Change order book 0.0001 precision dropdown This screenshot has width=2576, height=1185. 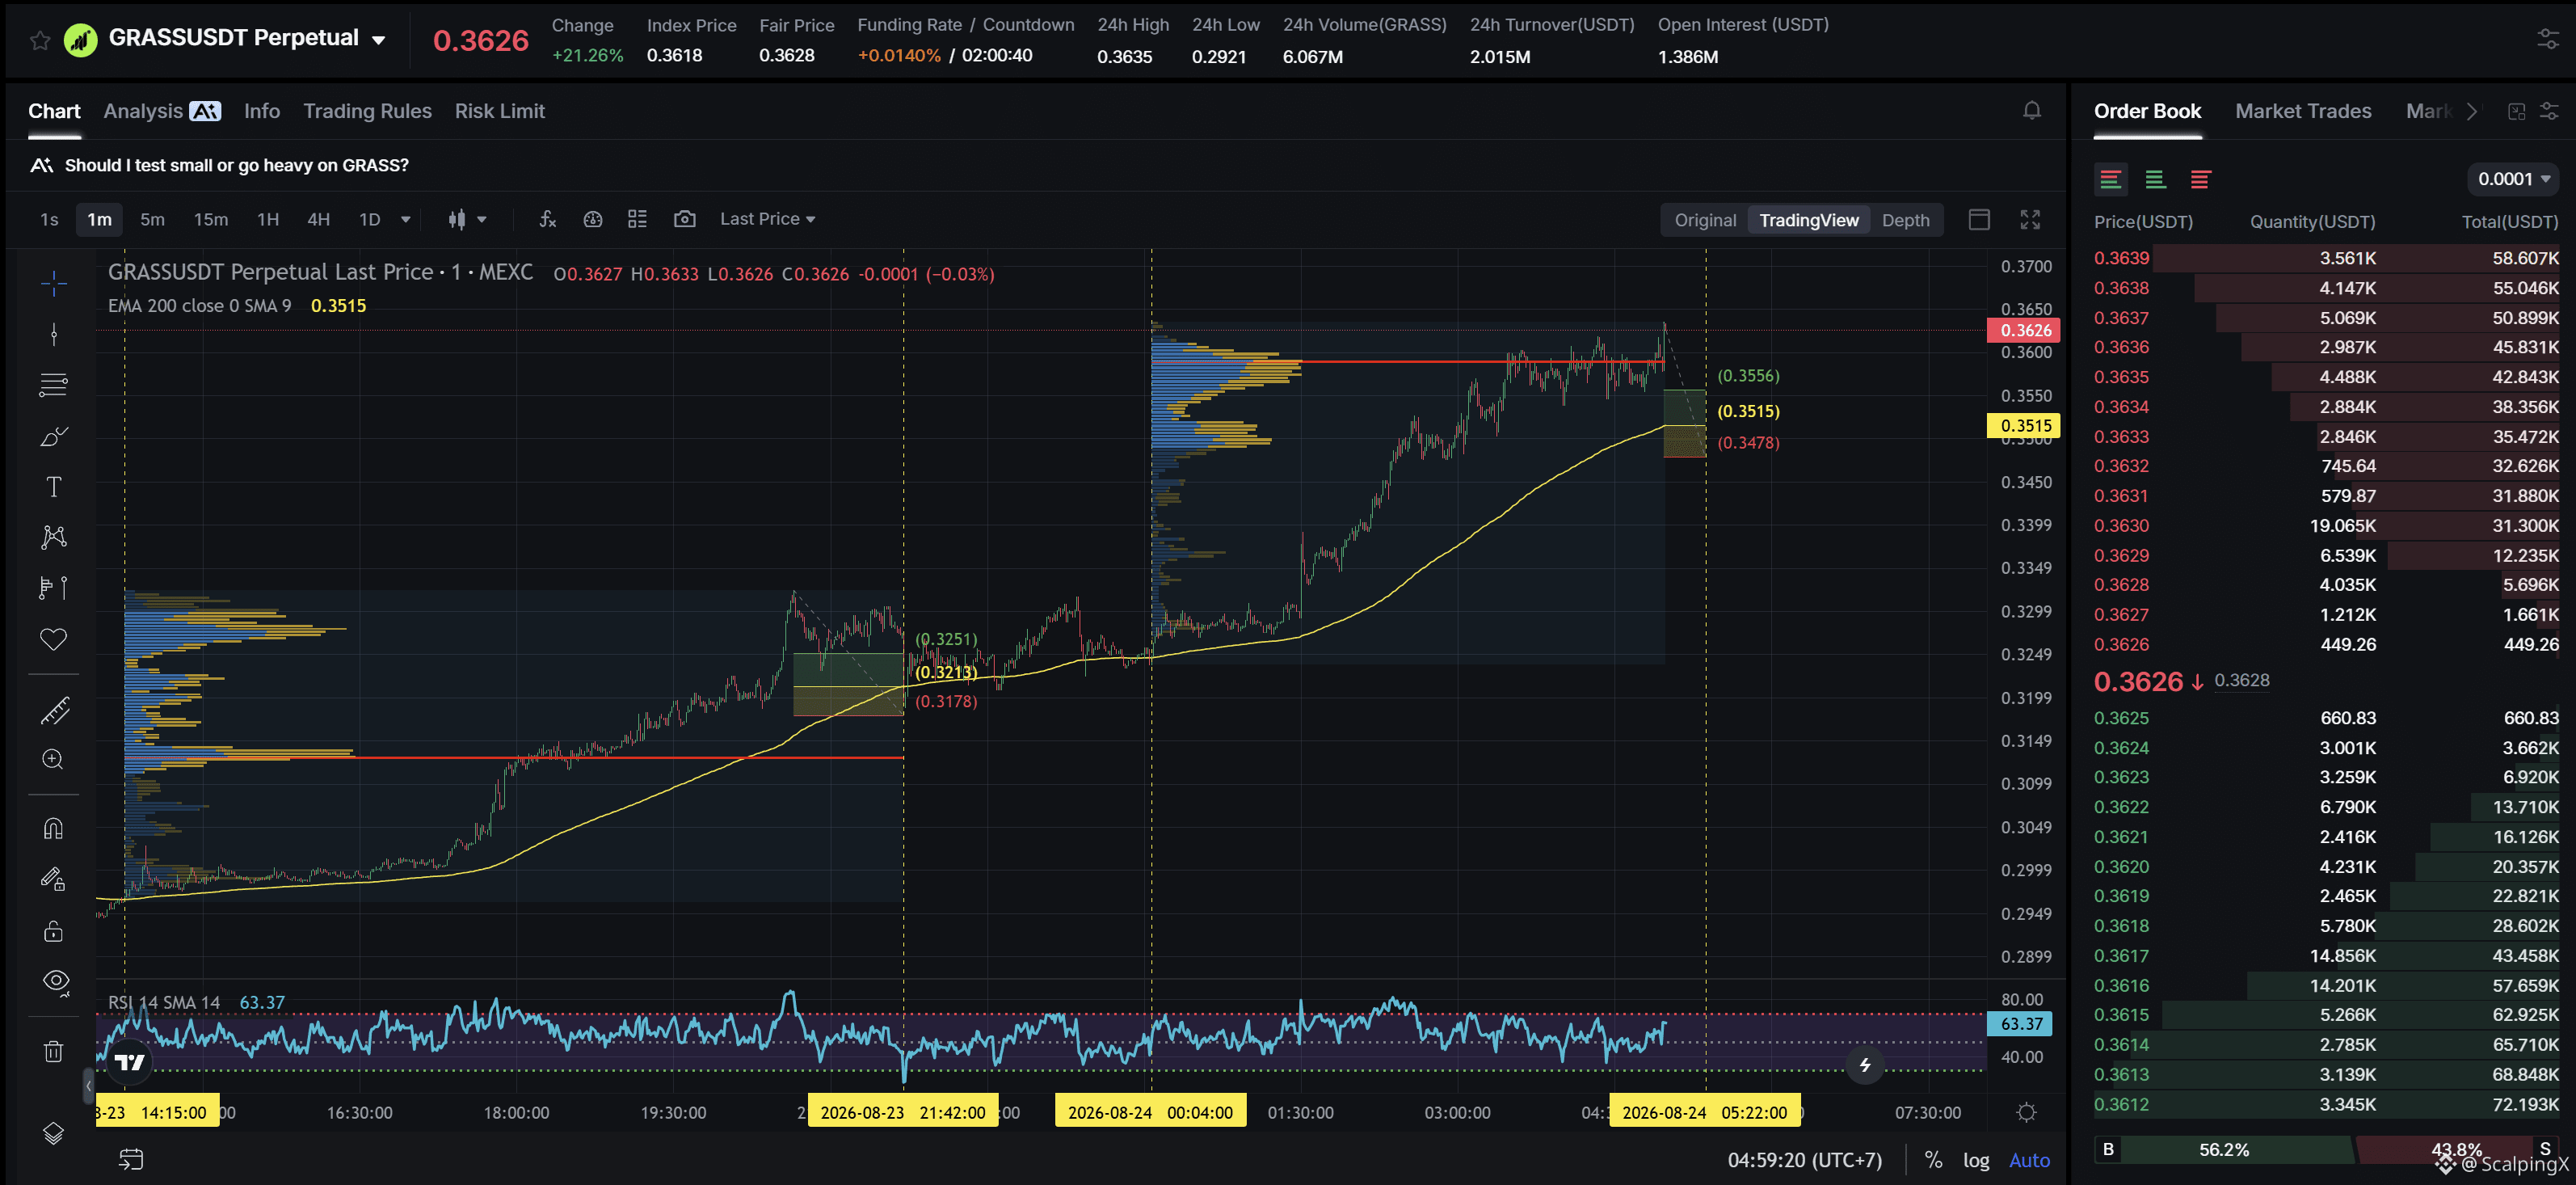point(2513,179)
